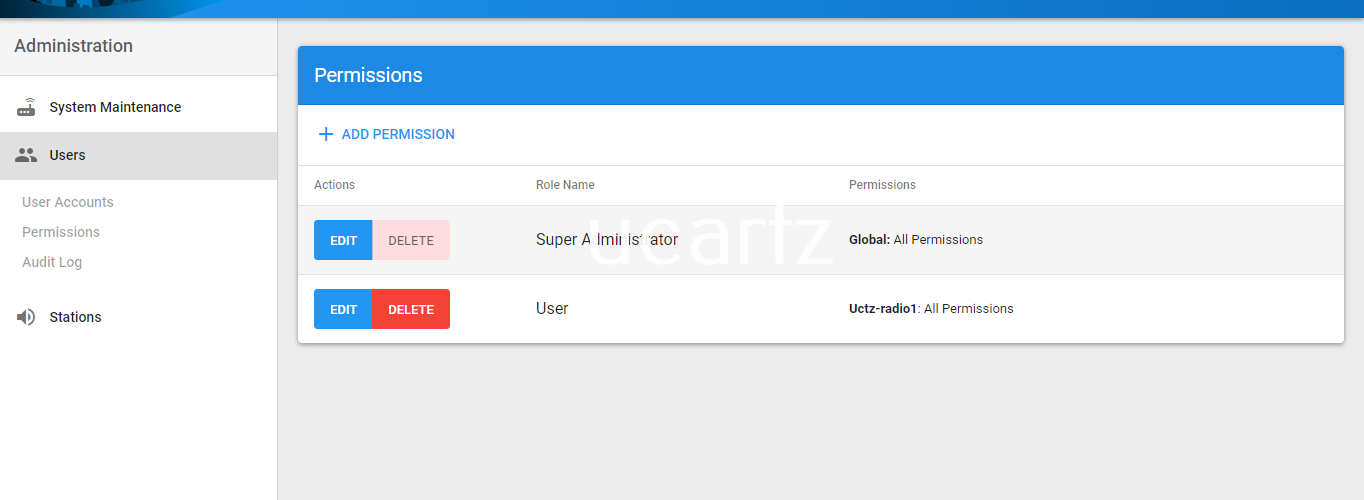1364x500 pixels.
Task: Click the System Maintenance router icon
Action: tap(26, 107)
